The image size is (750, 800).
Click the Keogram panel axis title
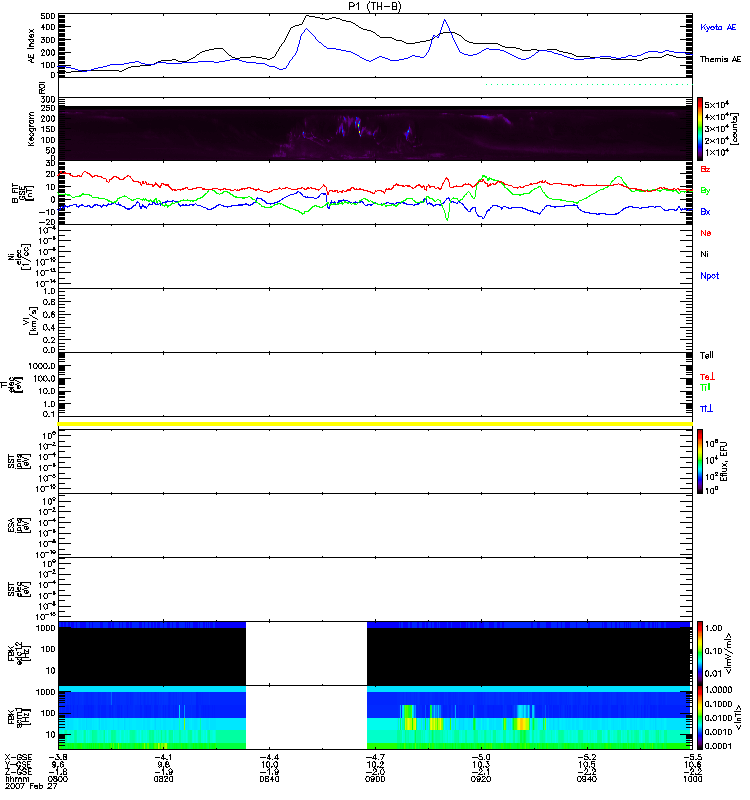pyautogui.click(x=31, y=129)
